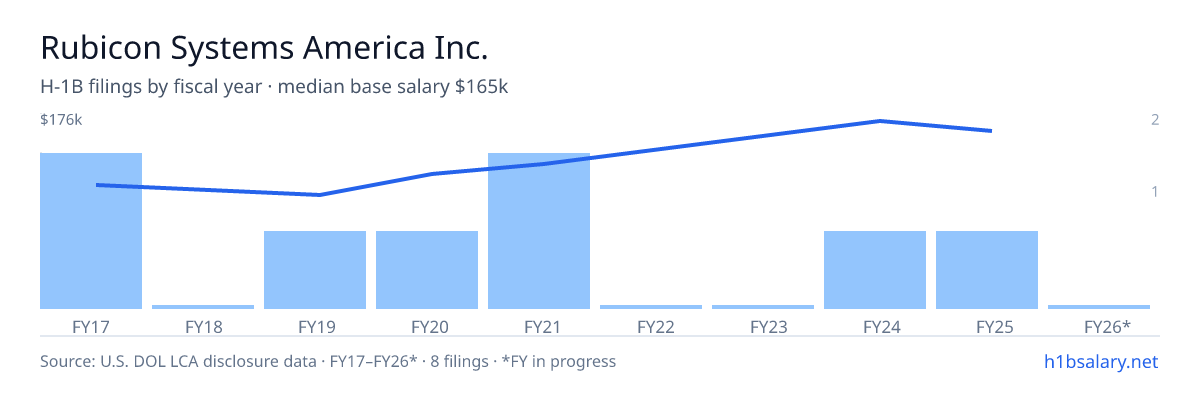Click the FY17 axis label

click(91, 326)
